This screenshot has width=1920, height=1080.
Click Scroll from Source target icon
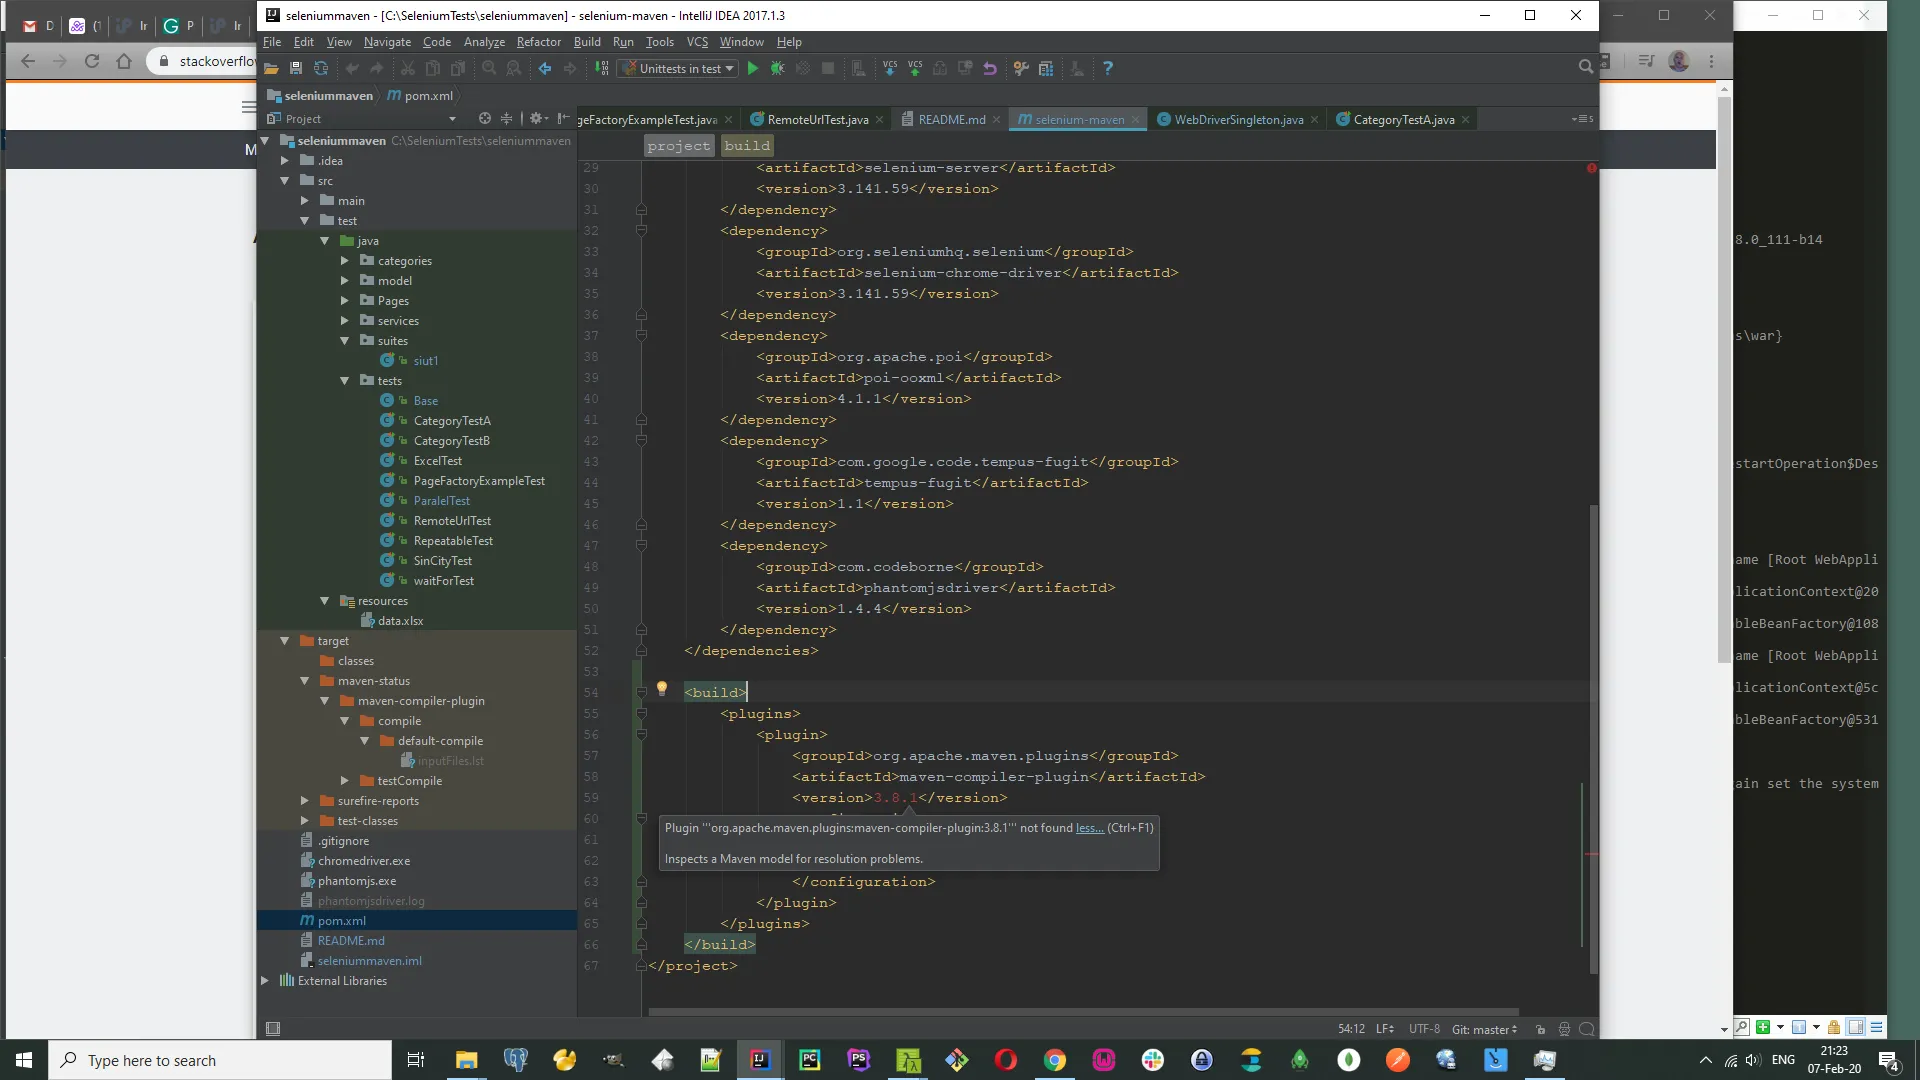tap(485, 118)
